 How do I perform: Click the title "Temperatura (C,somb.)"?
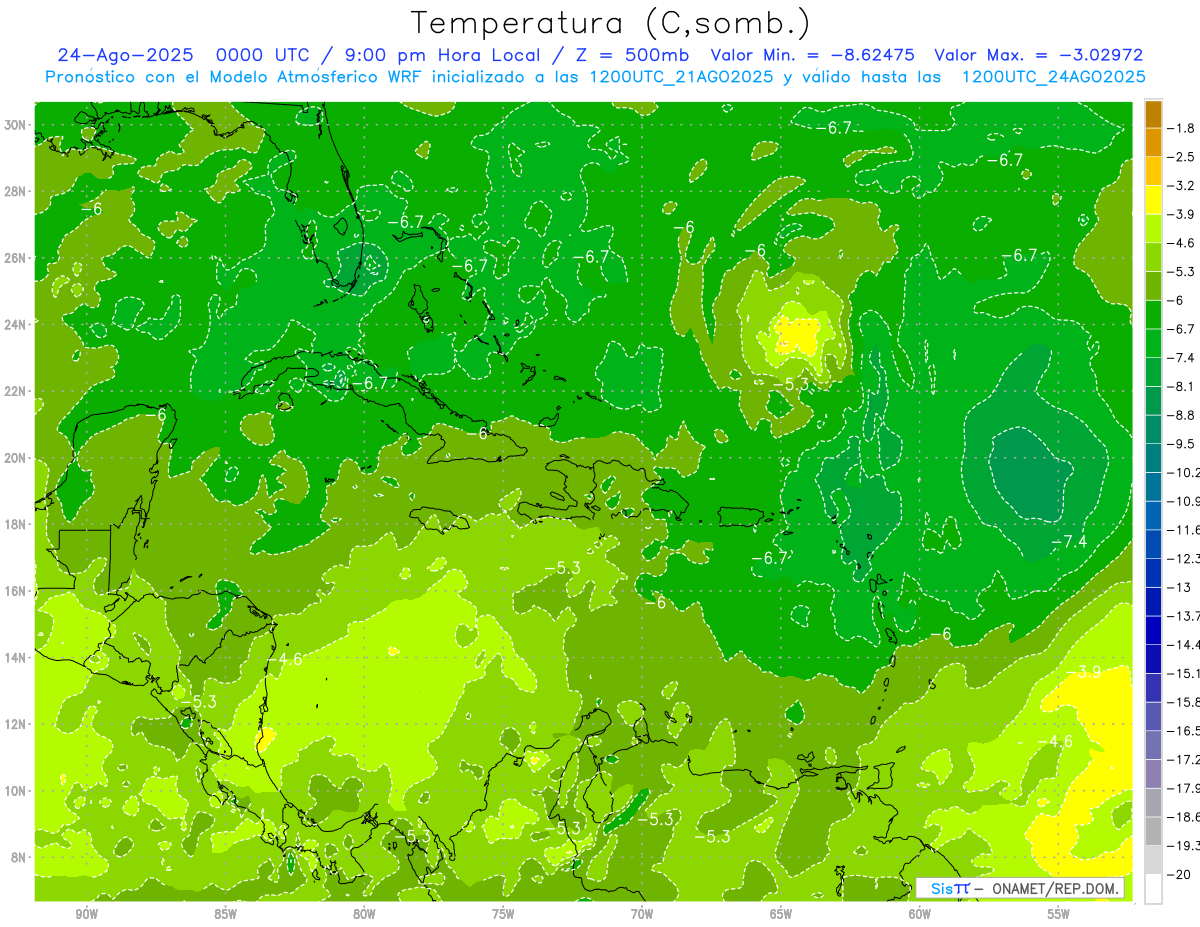click(x=611, y=23)
